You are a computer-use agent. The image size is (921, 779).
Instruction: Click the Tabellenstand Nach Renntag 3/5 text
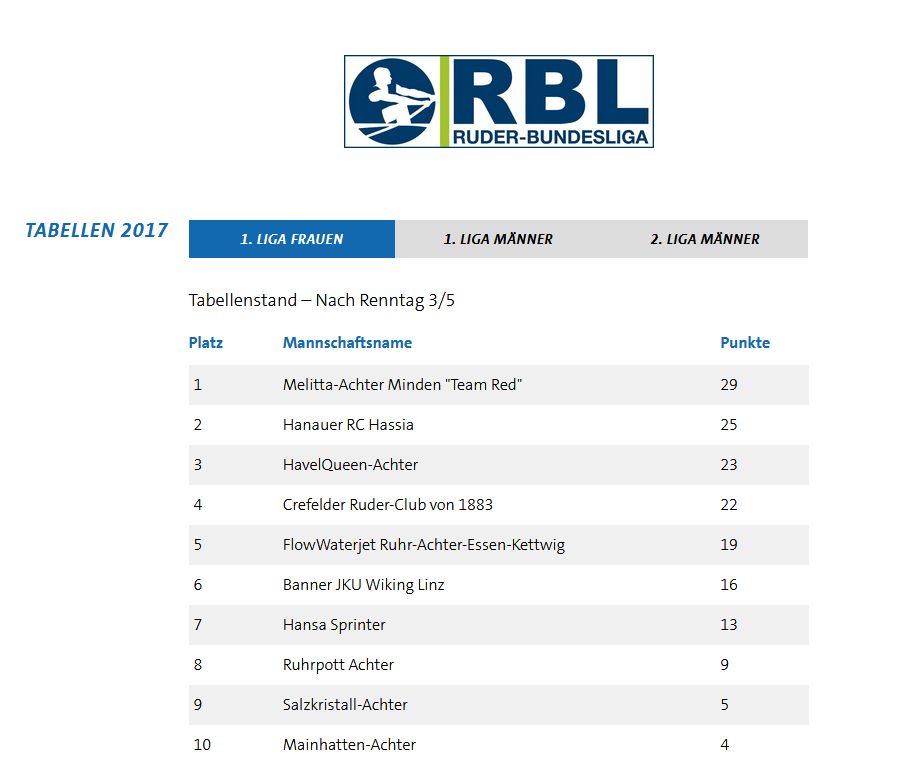point(321,300)
